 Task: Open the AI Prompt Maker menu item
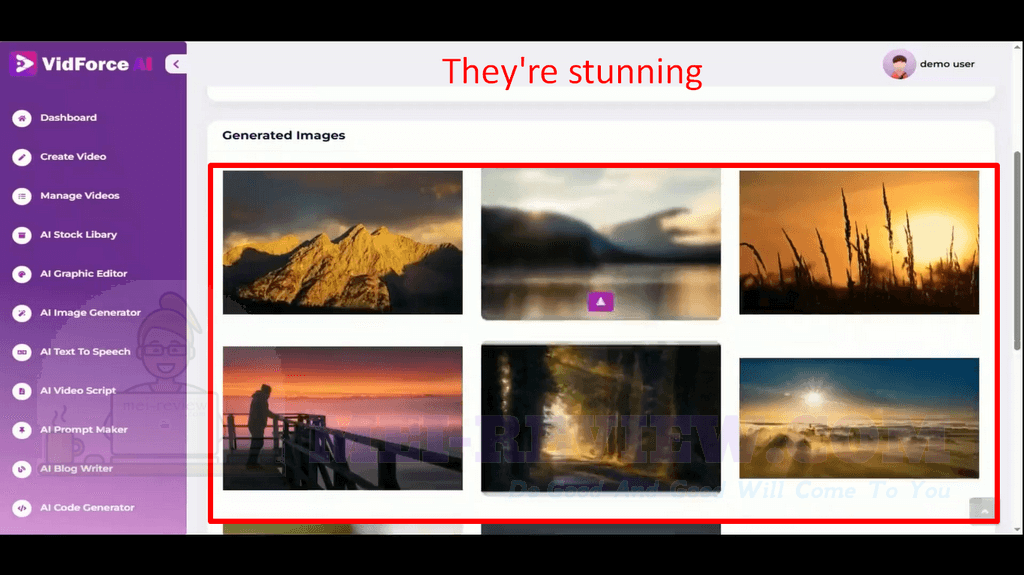(x=71, y=430)
